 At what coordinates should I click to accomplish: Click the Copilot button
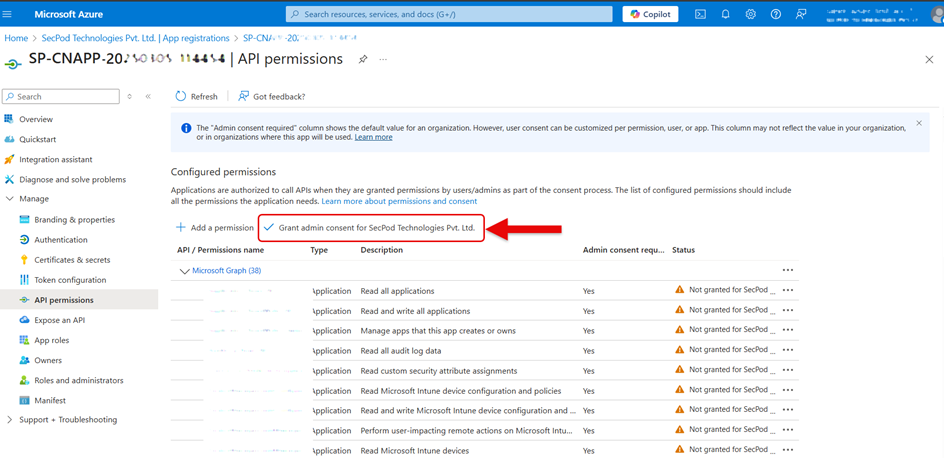click(x=650, y=14)
